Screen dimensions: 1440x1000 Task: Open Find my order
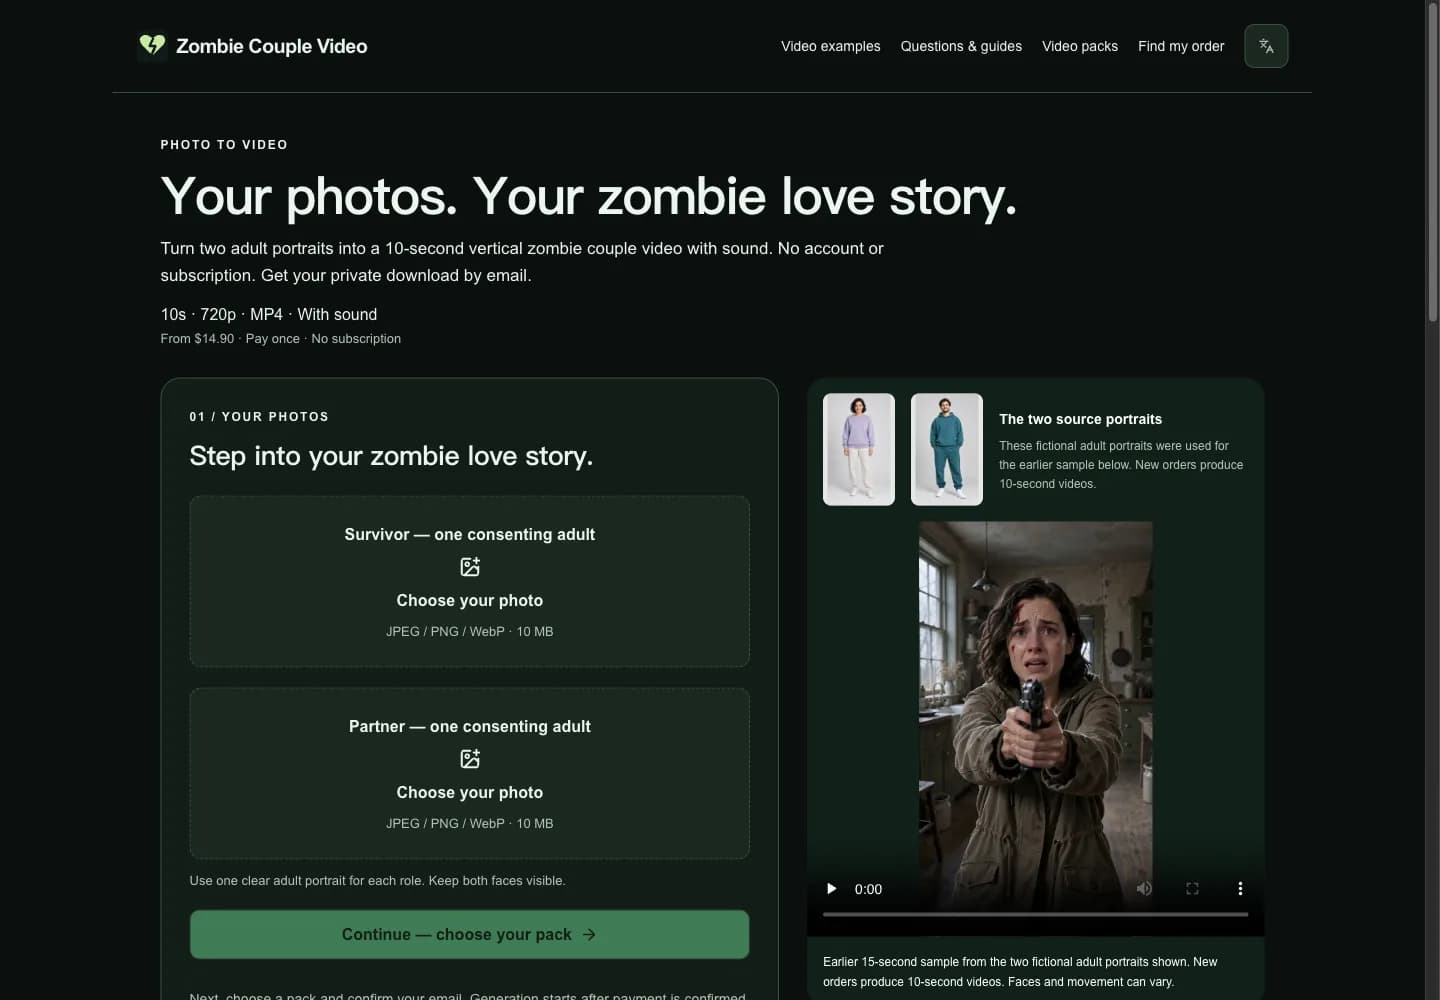coord(1181,46)
